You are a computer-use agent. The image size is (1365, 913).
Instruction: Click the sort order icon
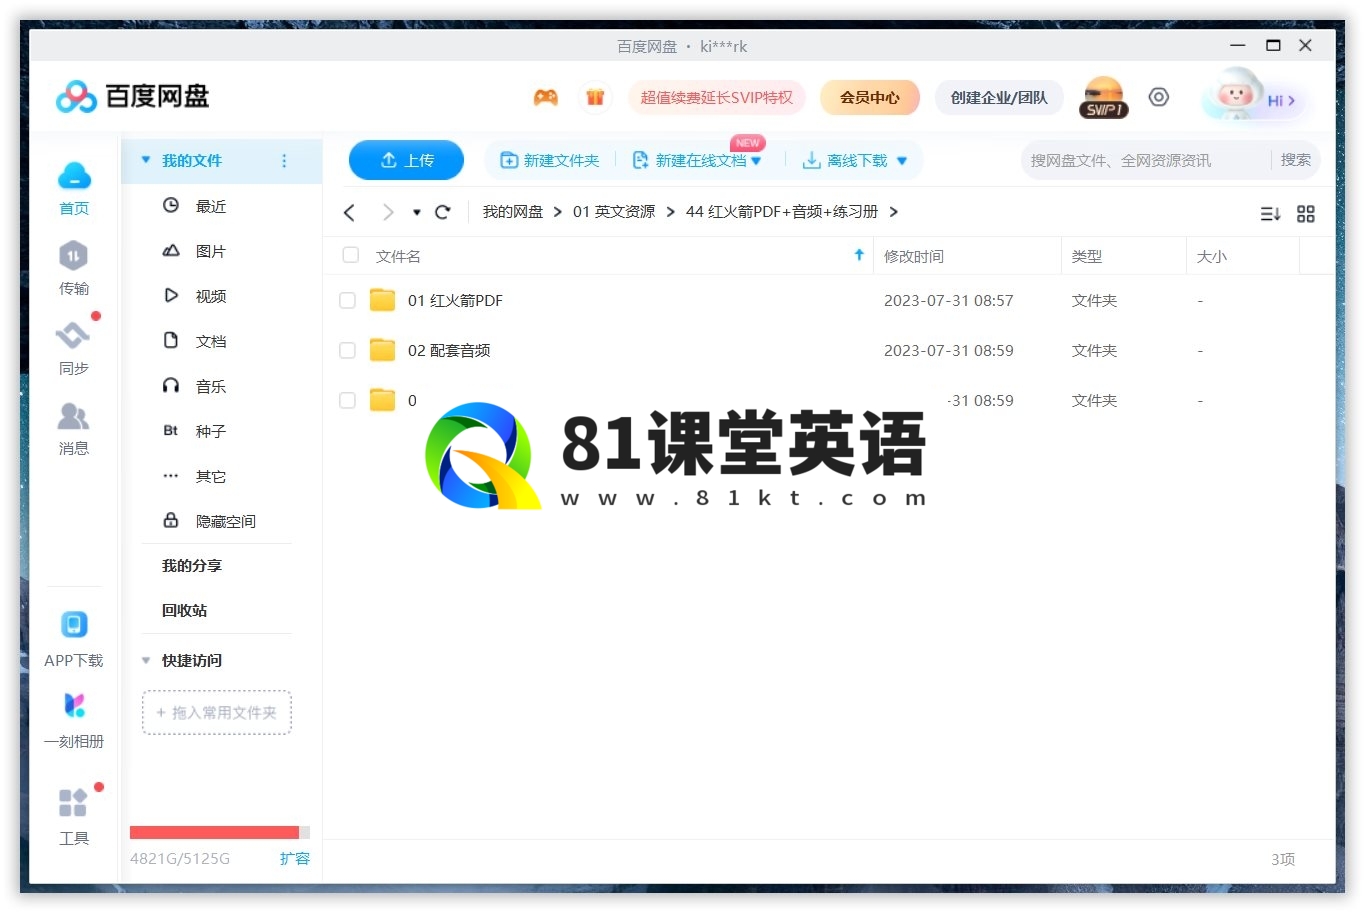pyautogui.click(x=1270, y=214)
